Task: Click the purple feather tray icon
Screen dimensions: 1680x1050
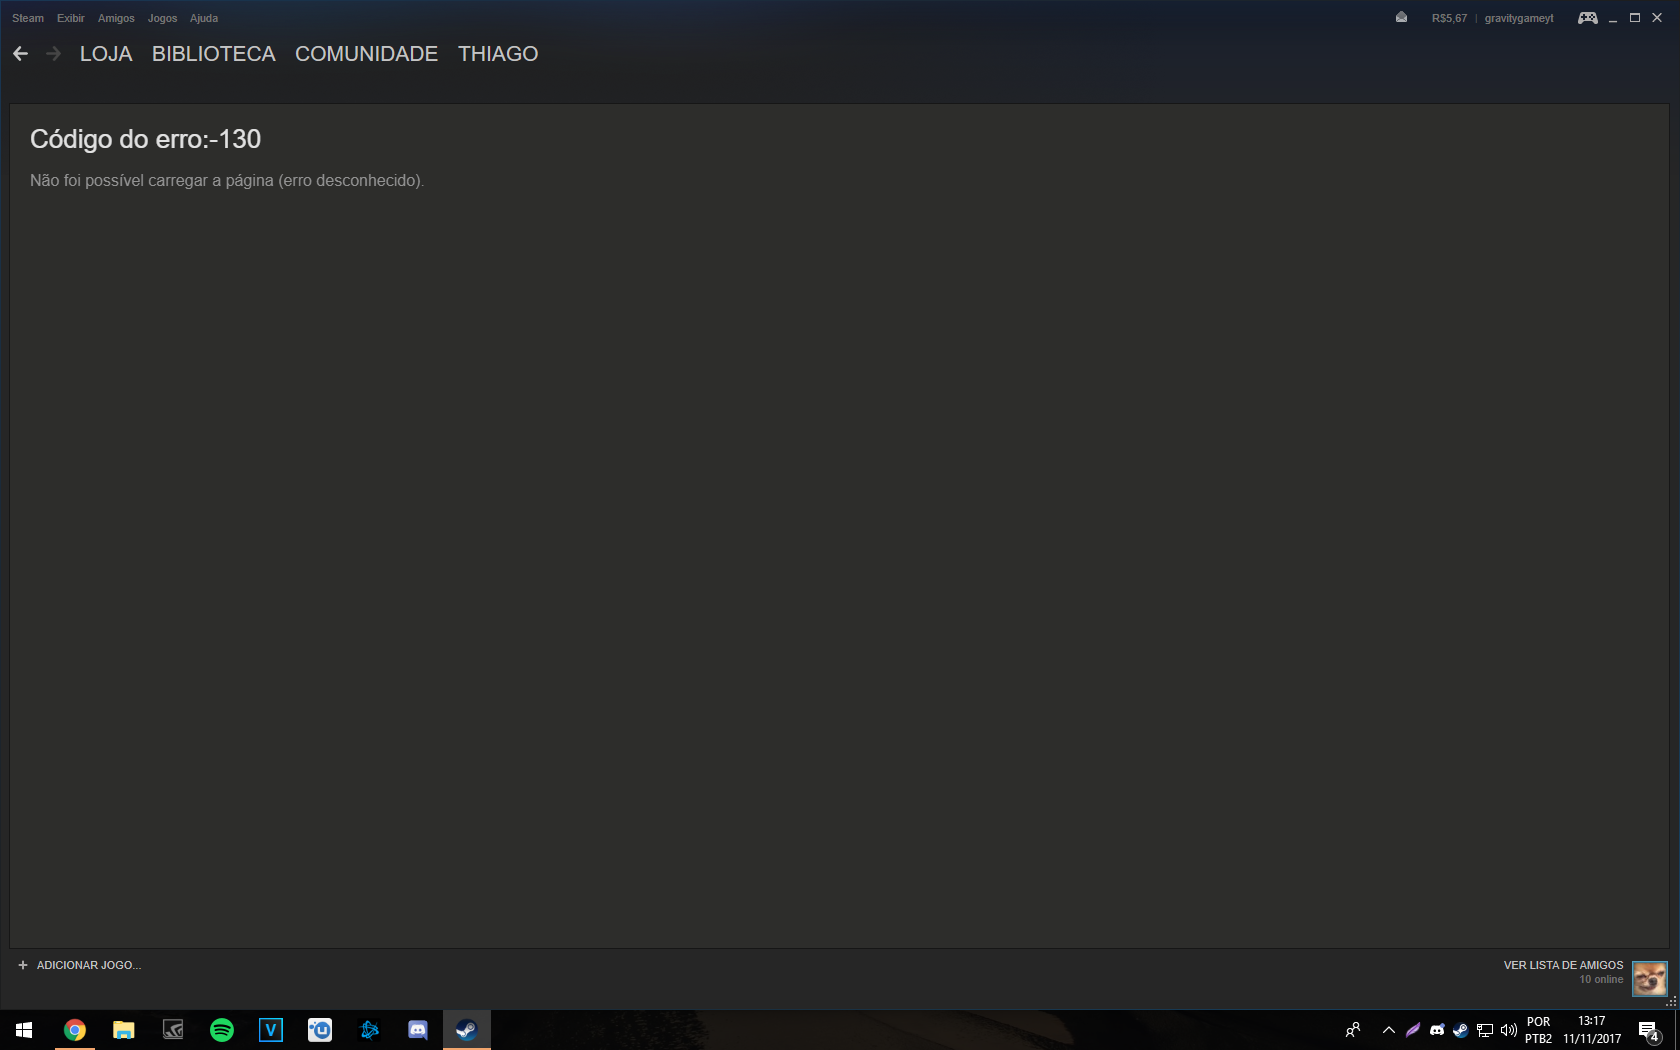Action: [x=1413, y=1030]
